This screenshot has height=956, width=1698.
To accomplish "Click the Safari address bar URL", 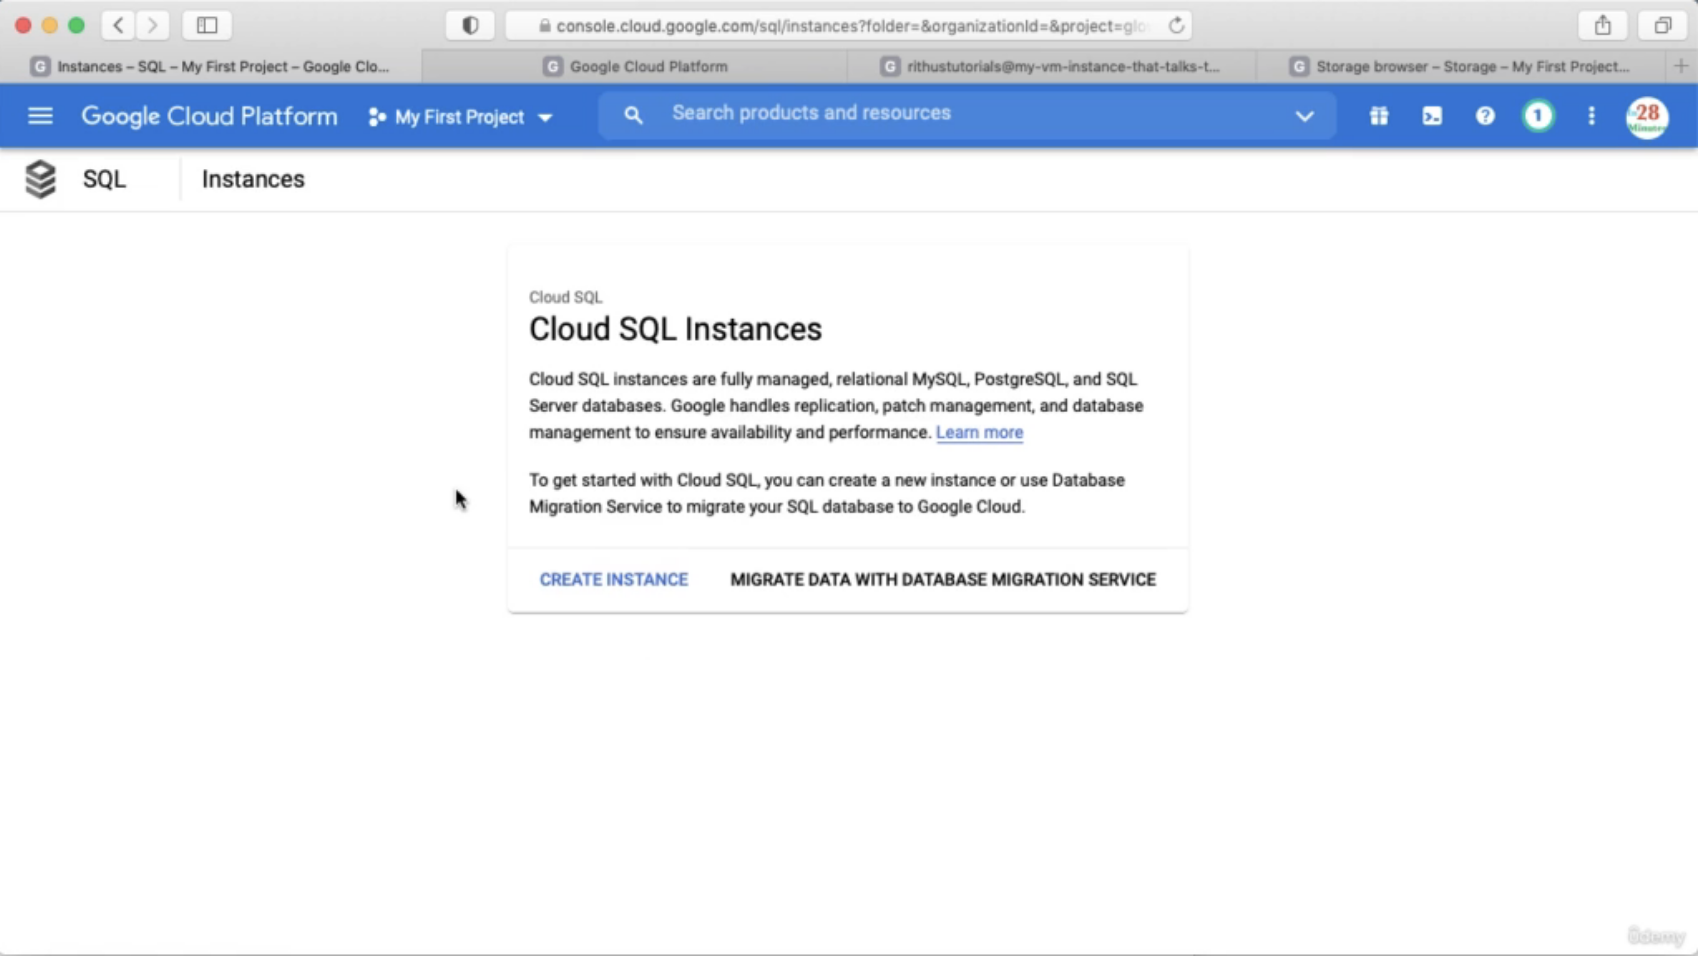I will tap(848, 26).
